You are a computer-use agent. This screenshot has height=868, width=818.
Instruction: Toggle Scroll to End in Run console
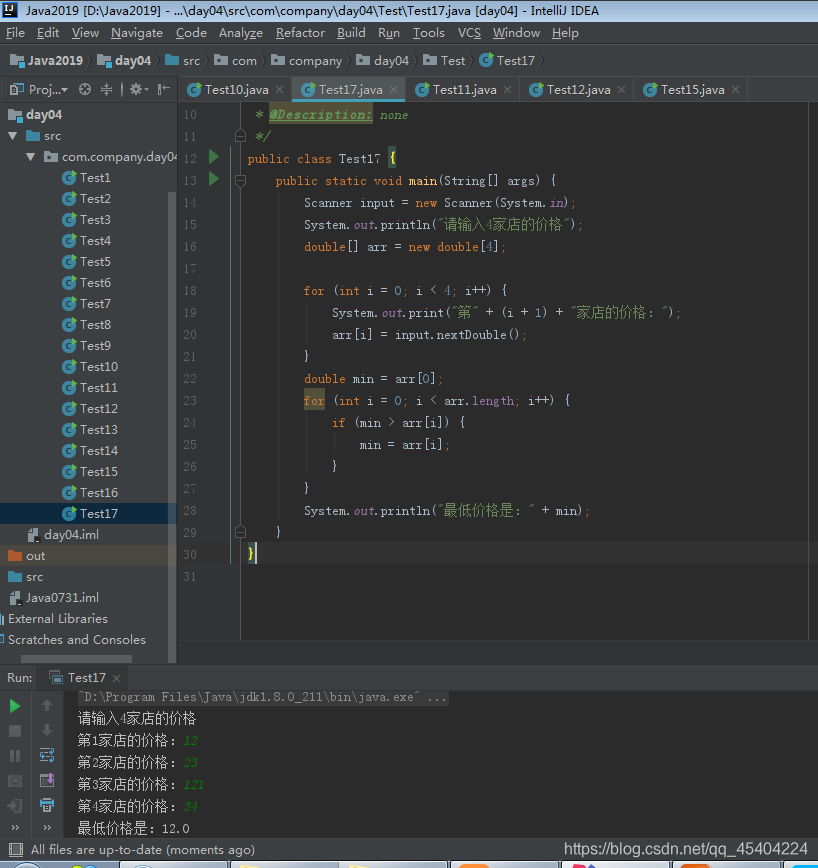[47, 780]
